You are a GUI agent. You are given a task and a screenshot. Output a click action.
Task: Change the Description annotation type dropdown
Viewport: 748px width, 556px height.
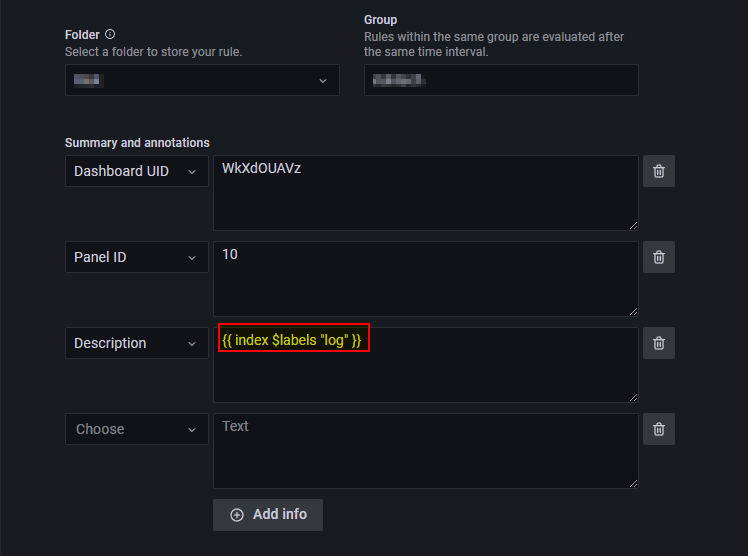pos(137,343)
